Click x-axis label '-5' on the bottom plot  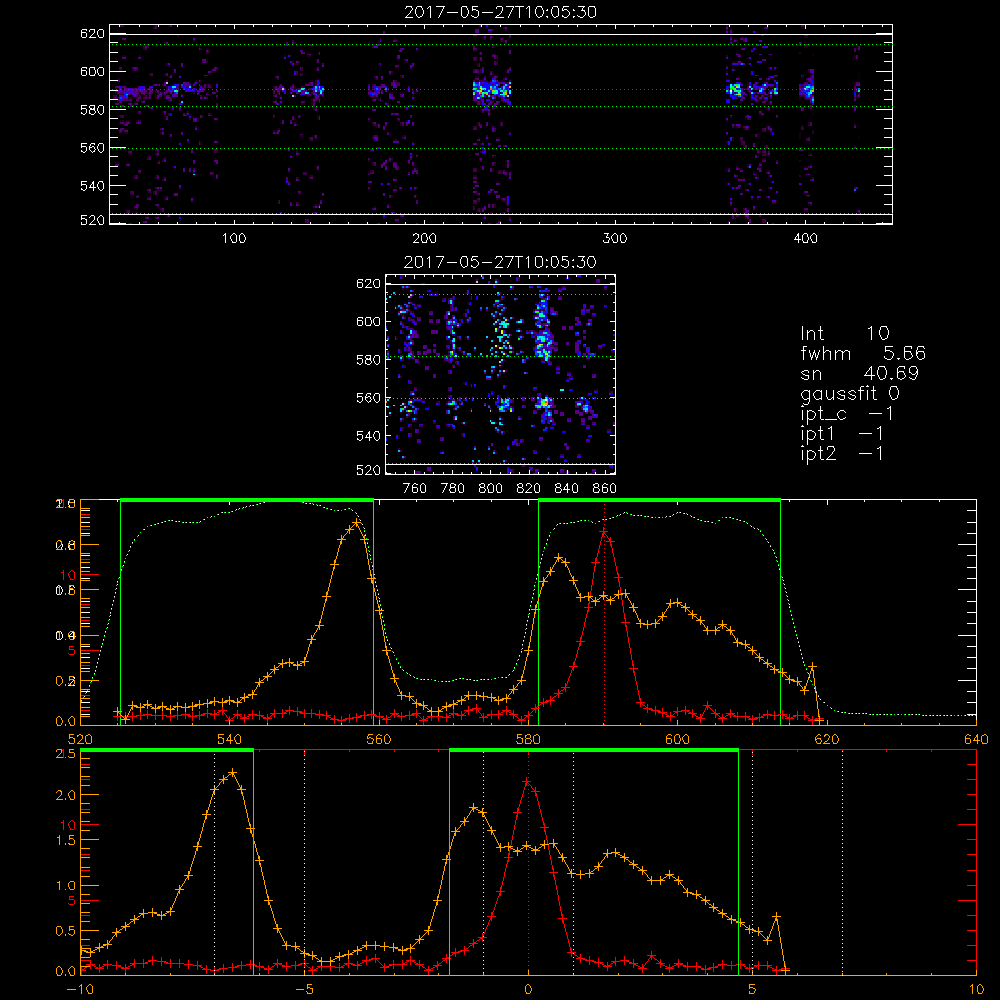click(305, 990)
